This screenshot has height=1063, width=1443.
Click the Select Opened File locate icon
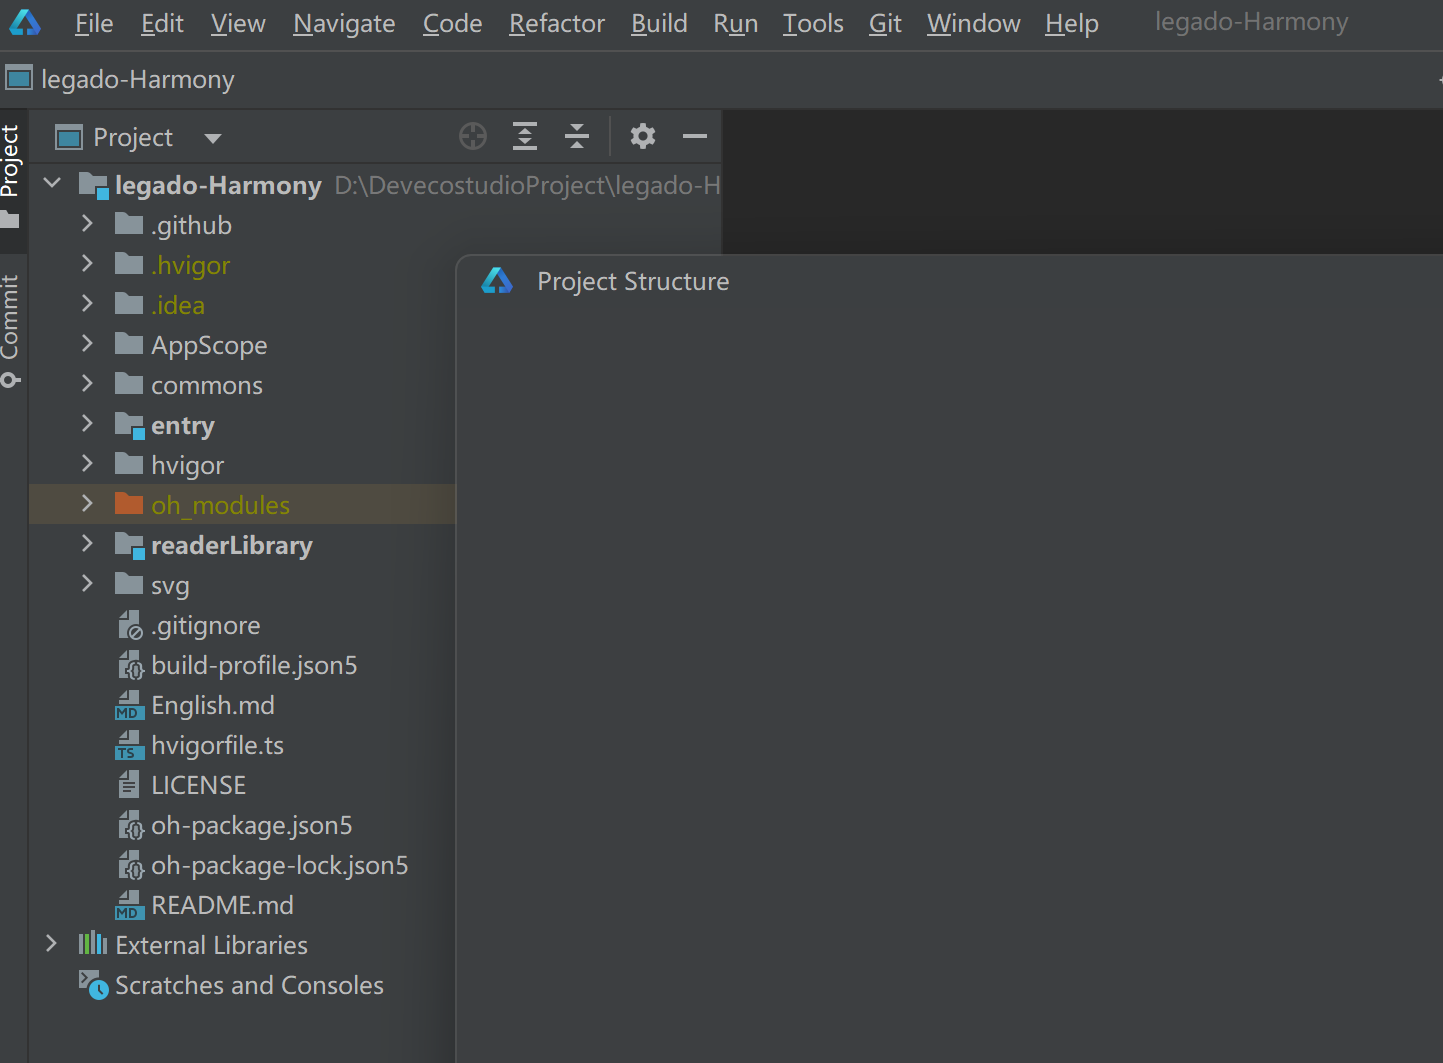[x=473, y=136]
